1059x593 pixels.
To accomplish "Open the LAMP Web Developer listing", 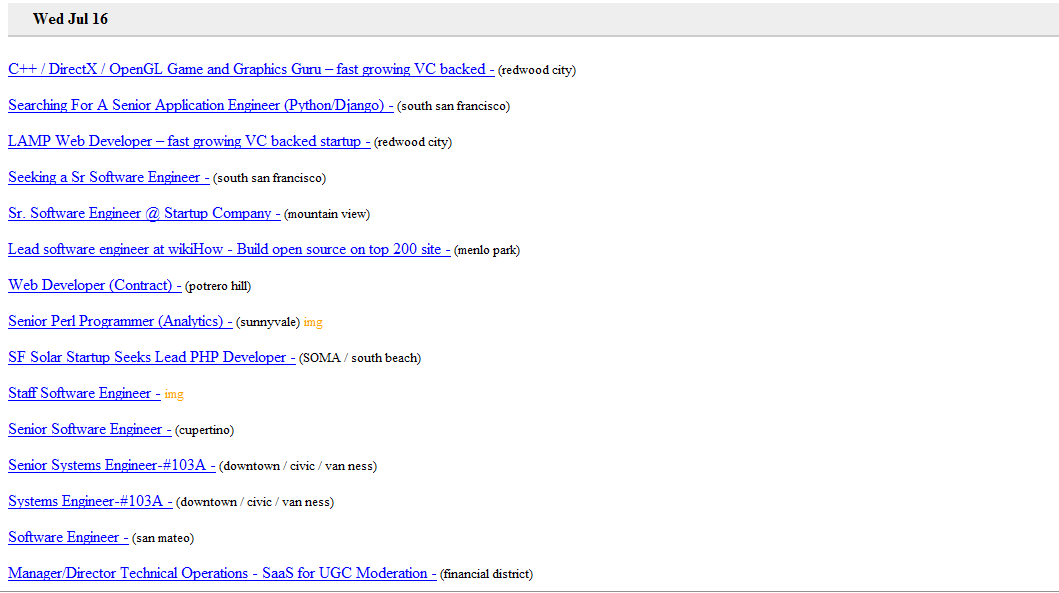I will point(189,141).
